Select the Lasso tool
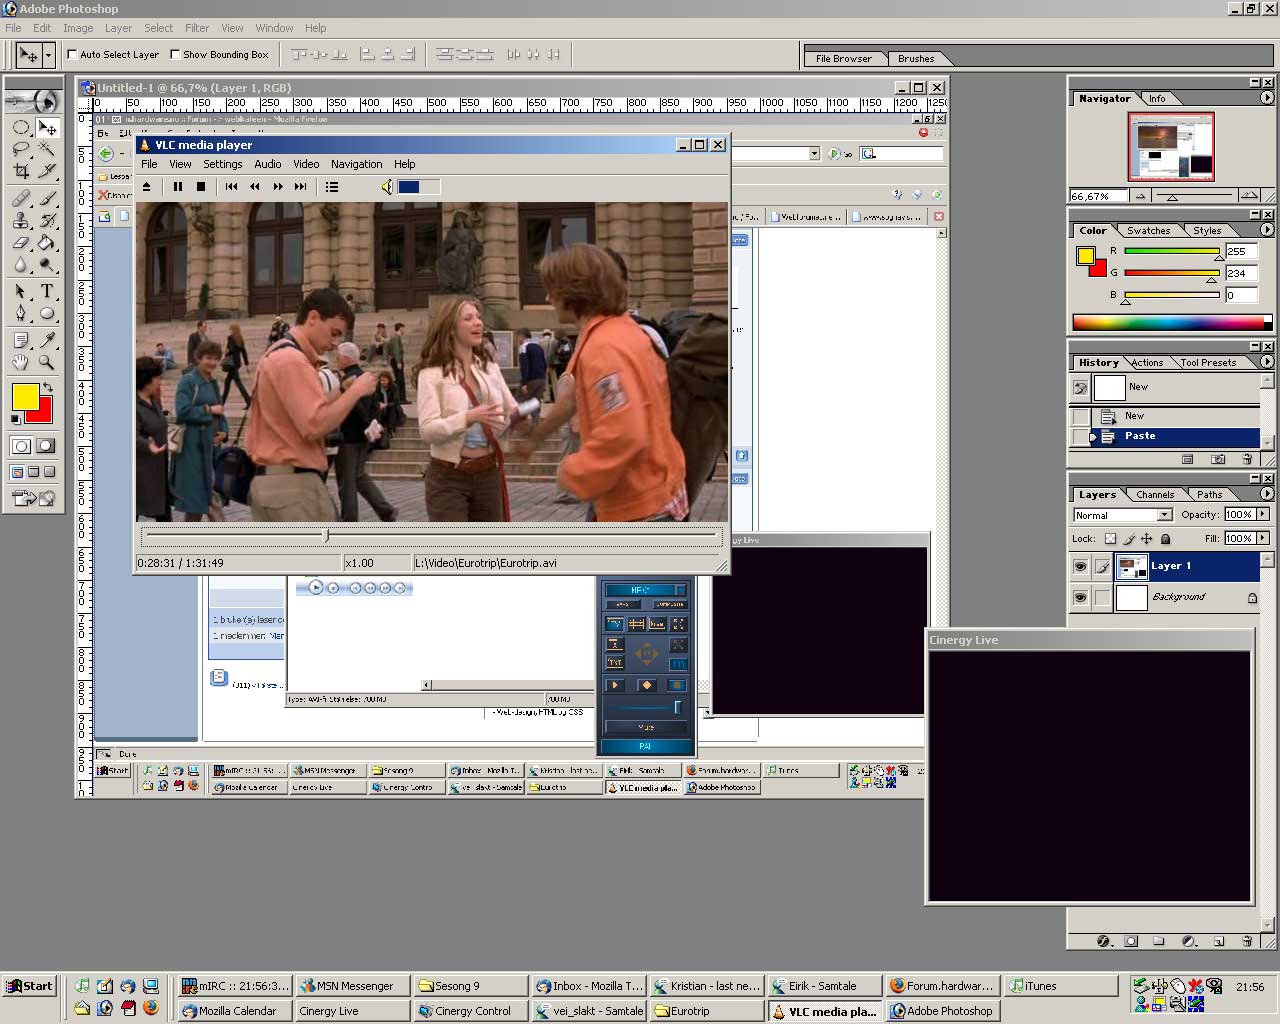 coord(21,149)
